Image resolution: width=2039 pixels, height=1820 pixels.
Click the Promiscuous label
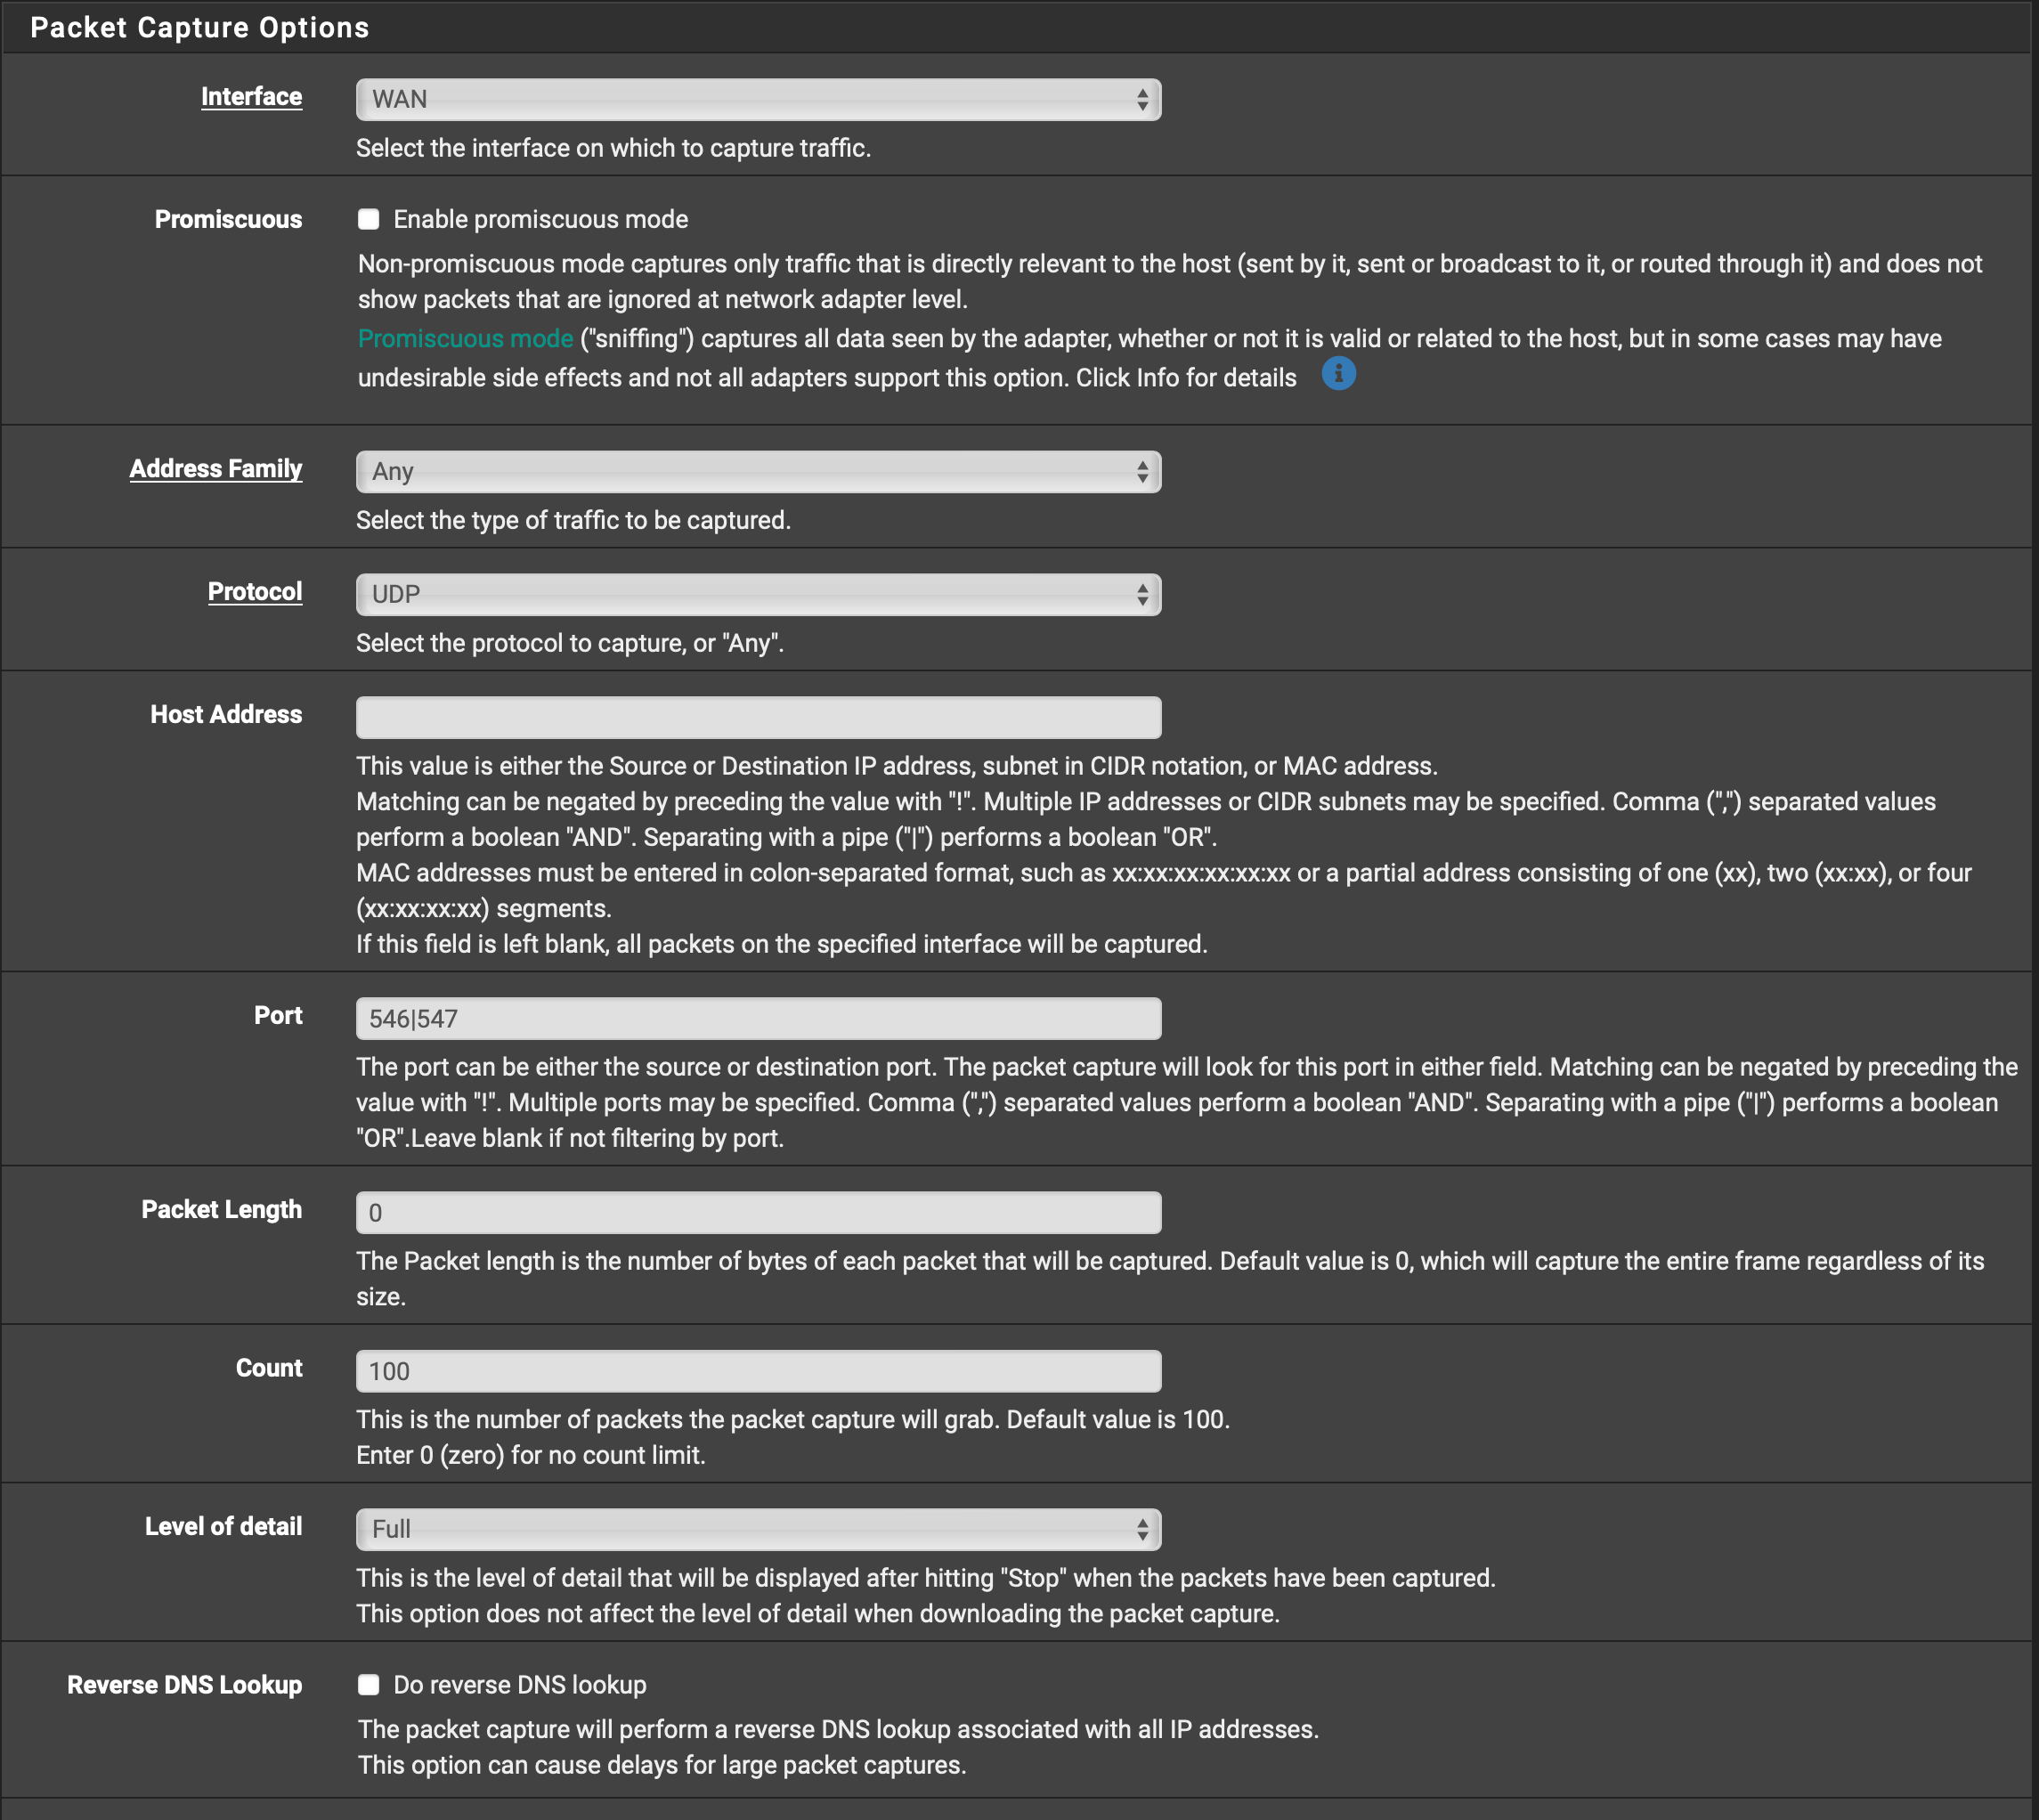click(x=228, y=220)
